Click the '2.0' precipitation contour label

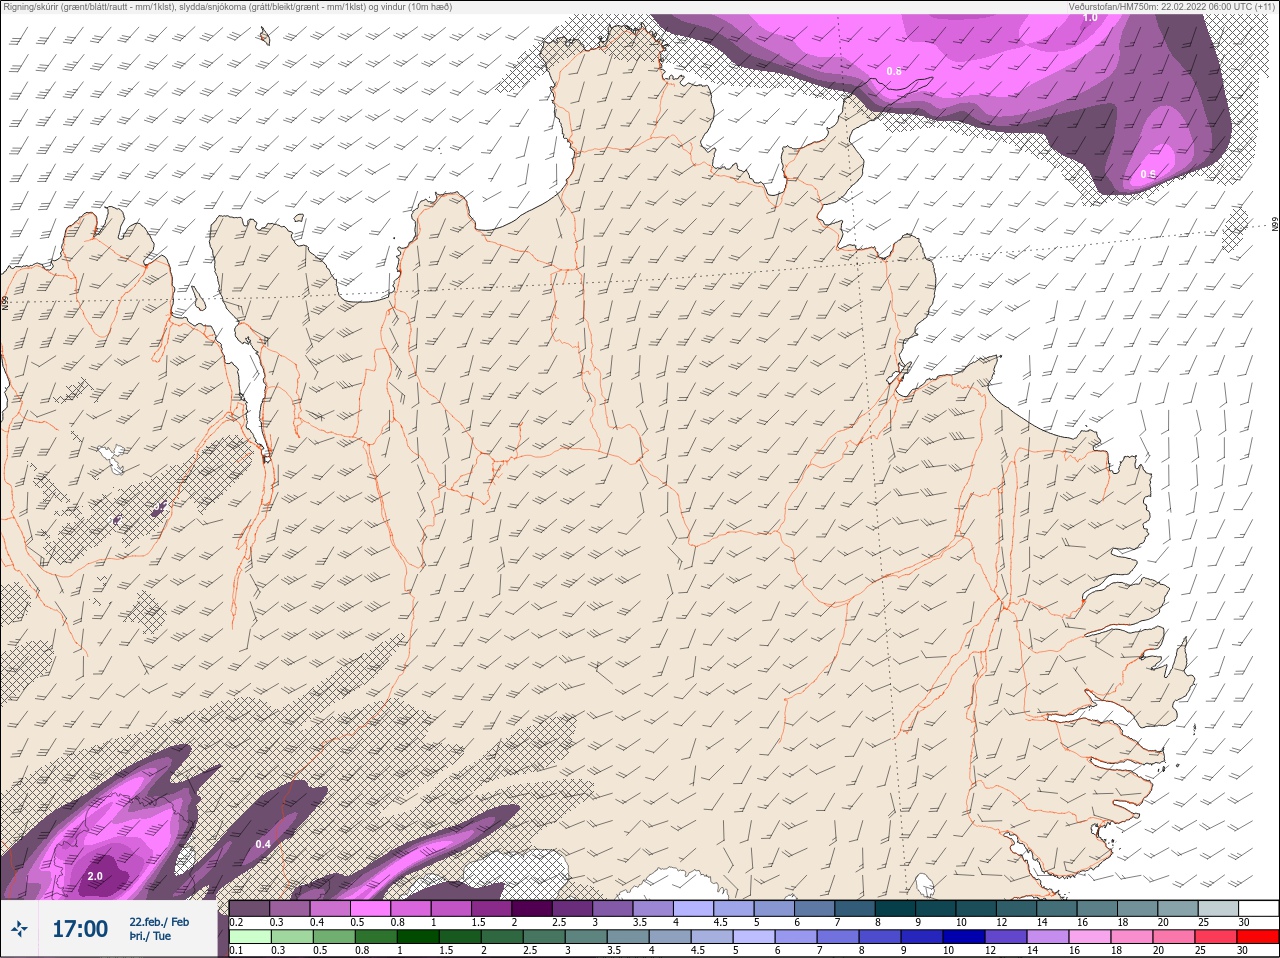point(95,876)
